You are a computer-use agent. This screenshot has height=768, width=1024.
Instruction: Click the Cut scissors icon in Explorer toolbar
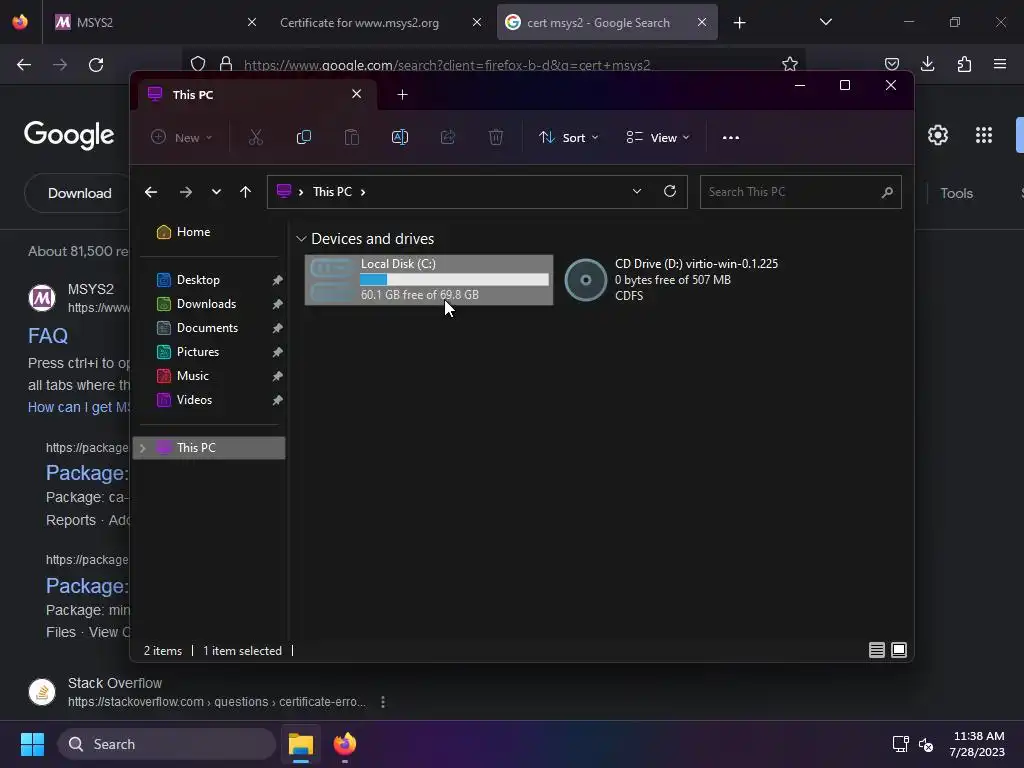[x=255, y=137]
